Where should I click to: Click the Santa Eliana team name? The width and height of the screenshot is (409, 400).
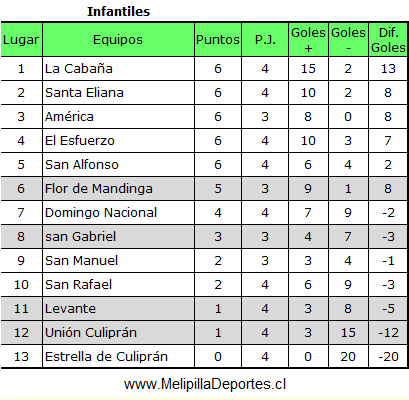click(x=84, y=93)
